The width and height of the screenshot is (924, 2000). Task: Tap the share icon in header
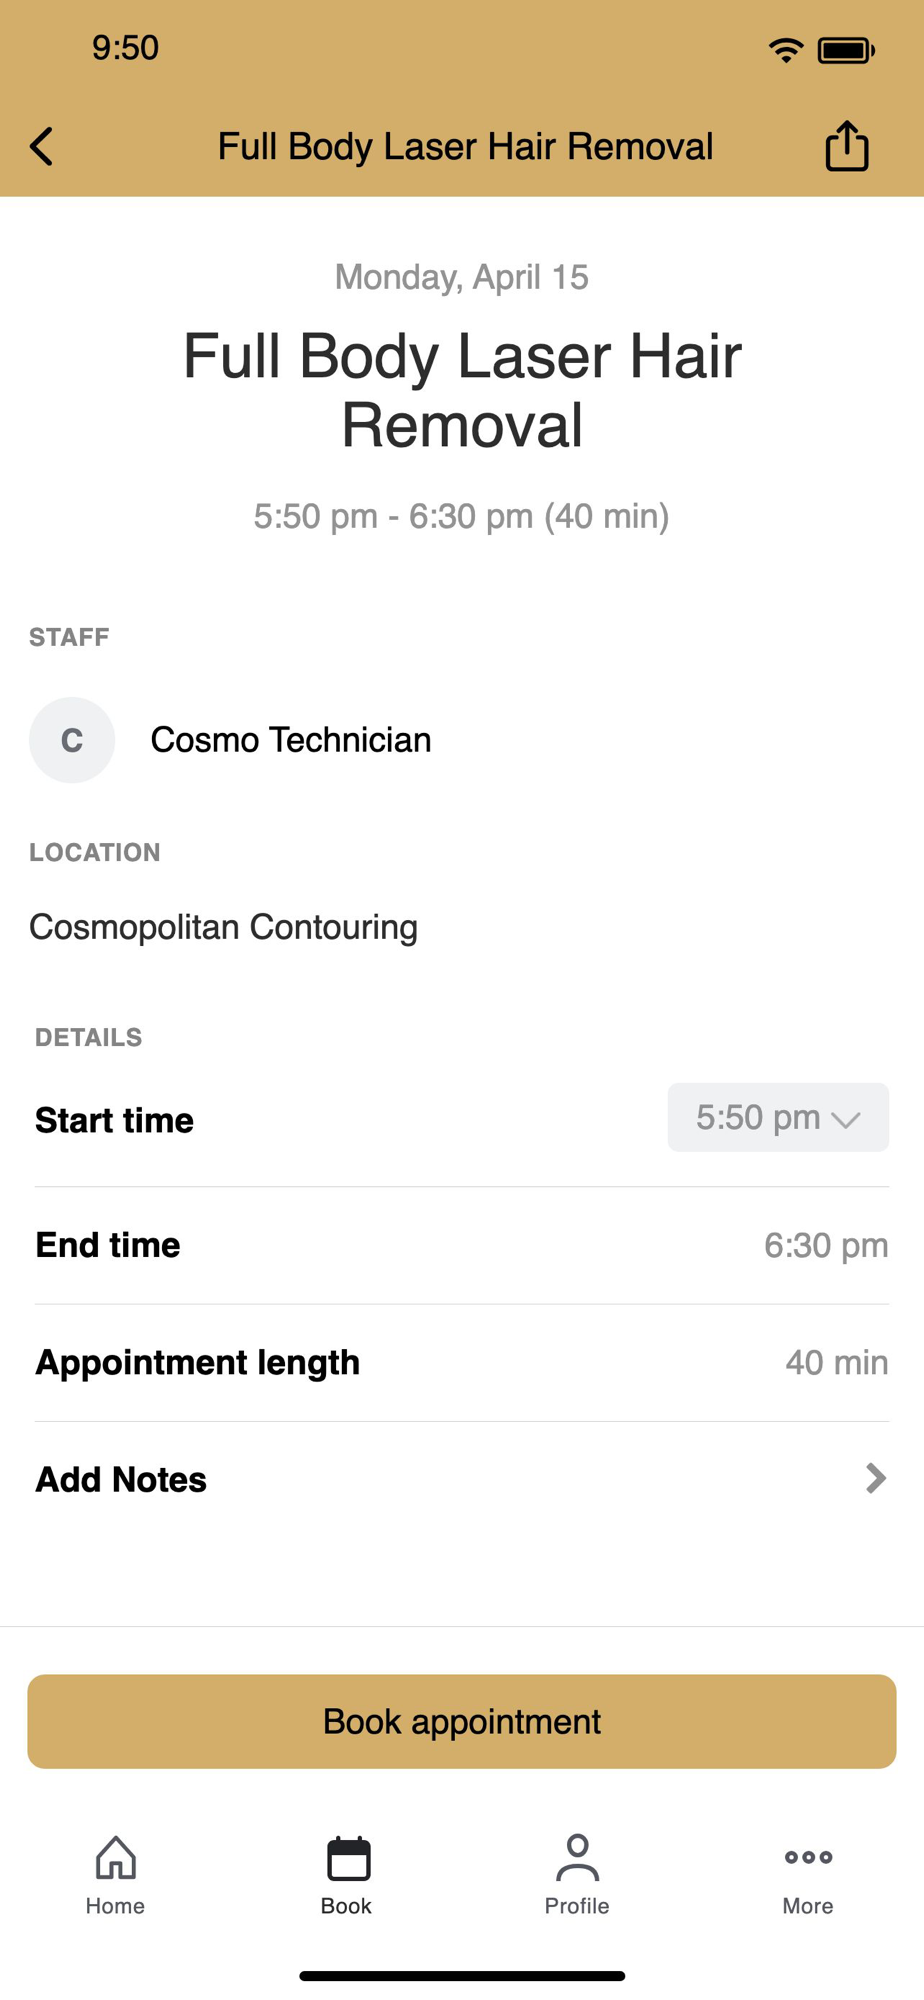pyautogui.click(x=846, y=146)
